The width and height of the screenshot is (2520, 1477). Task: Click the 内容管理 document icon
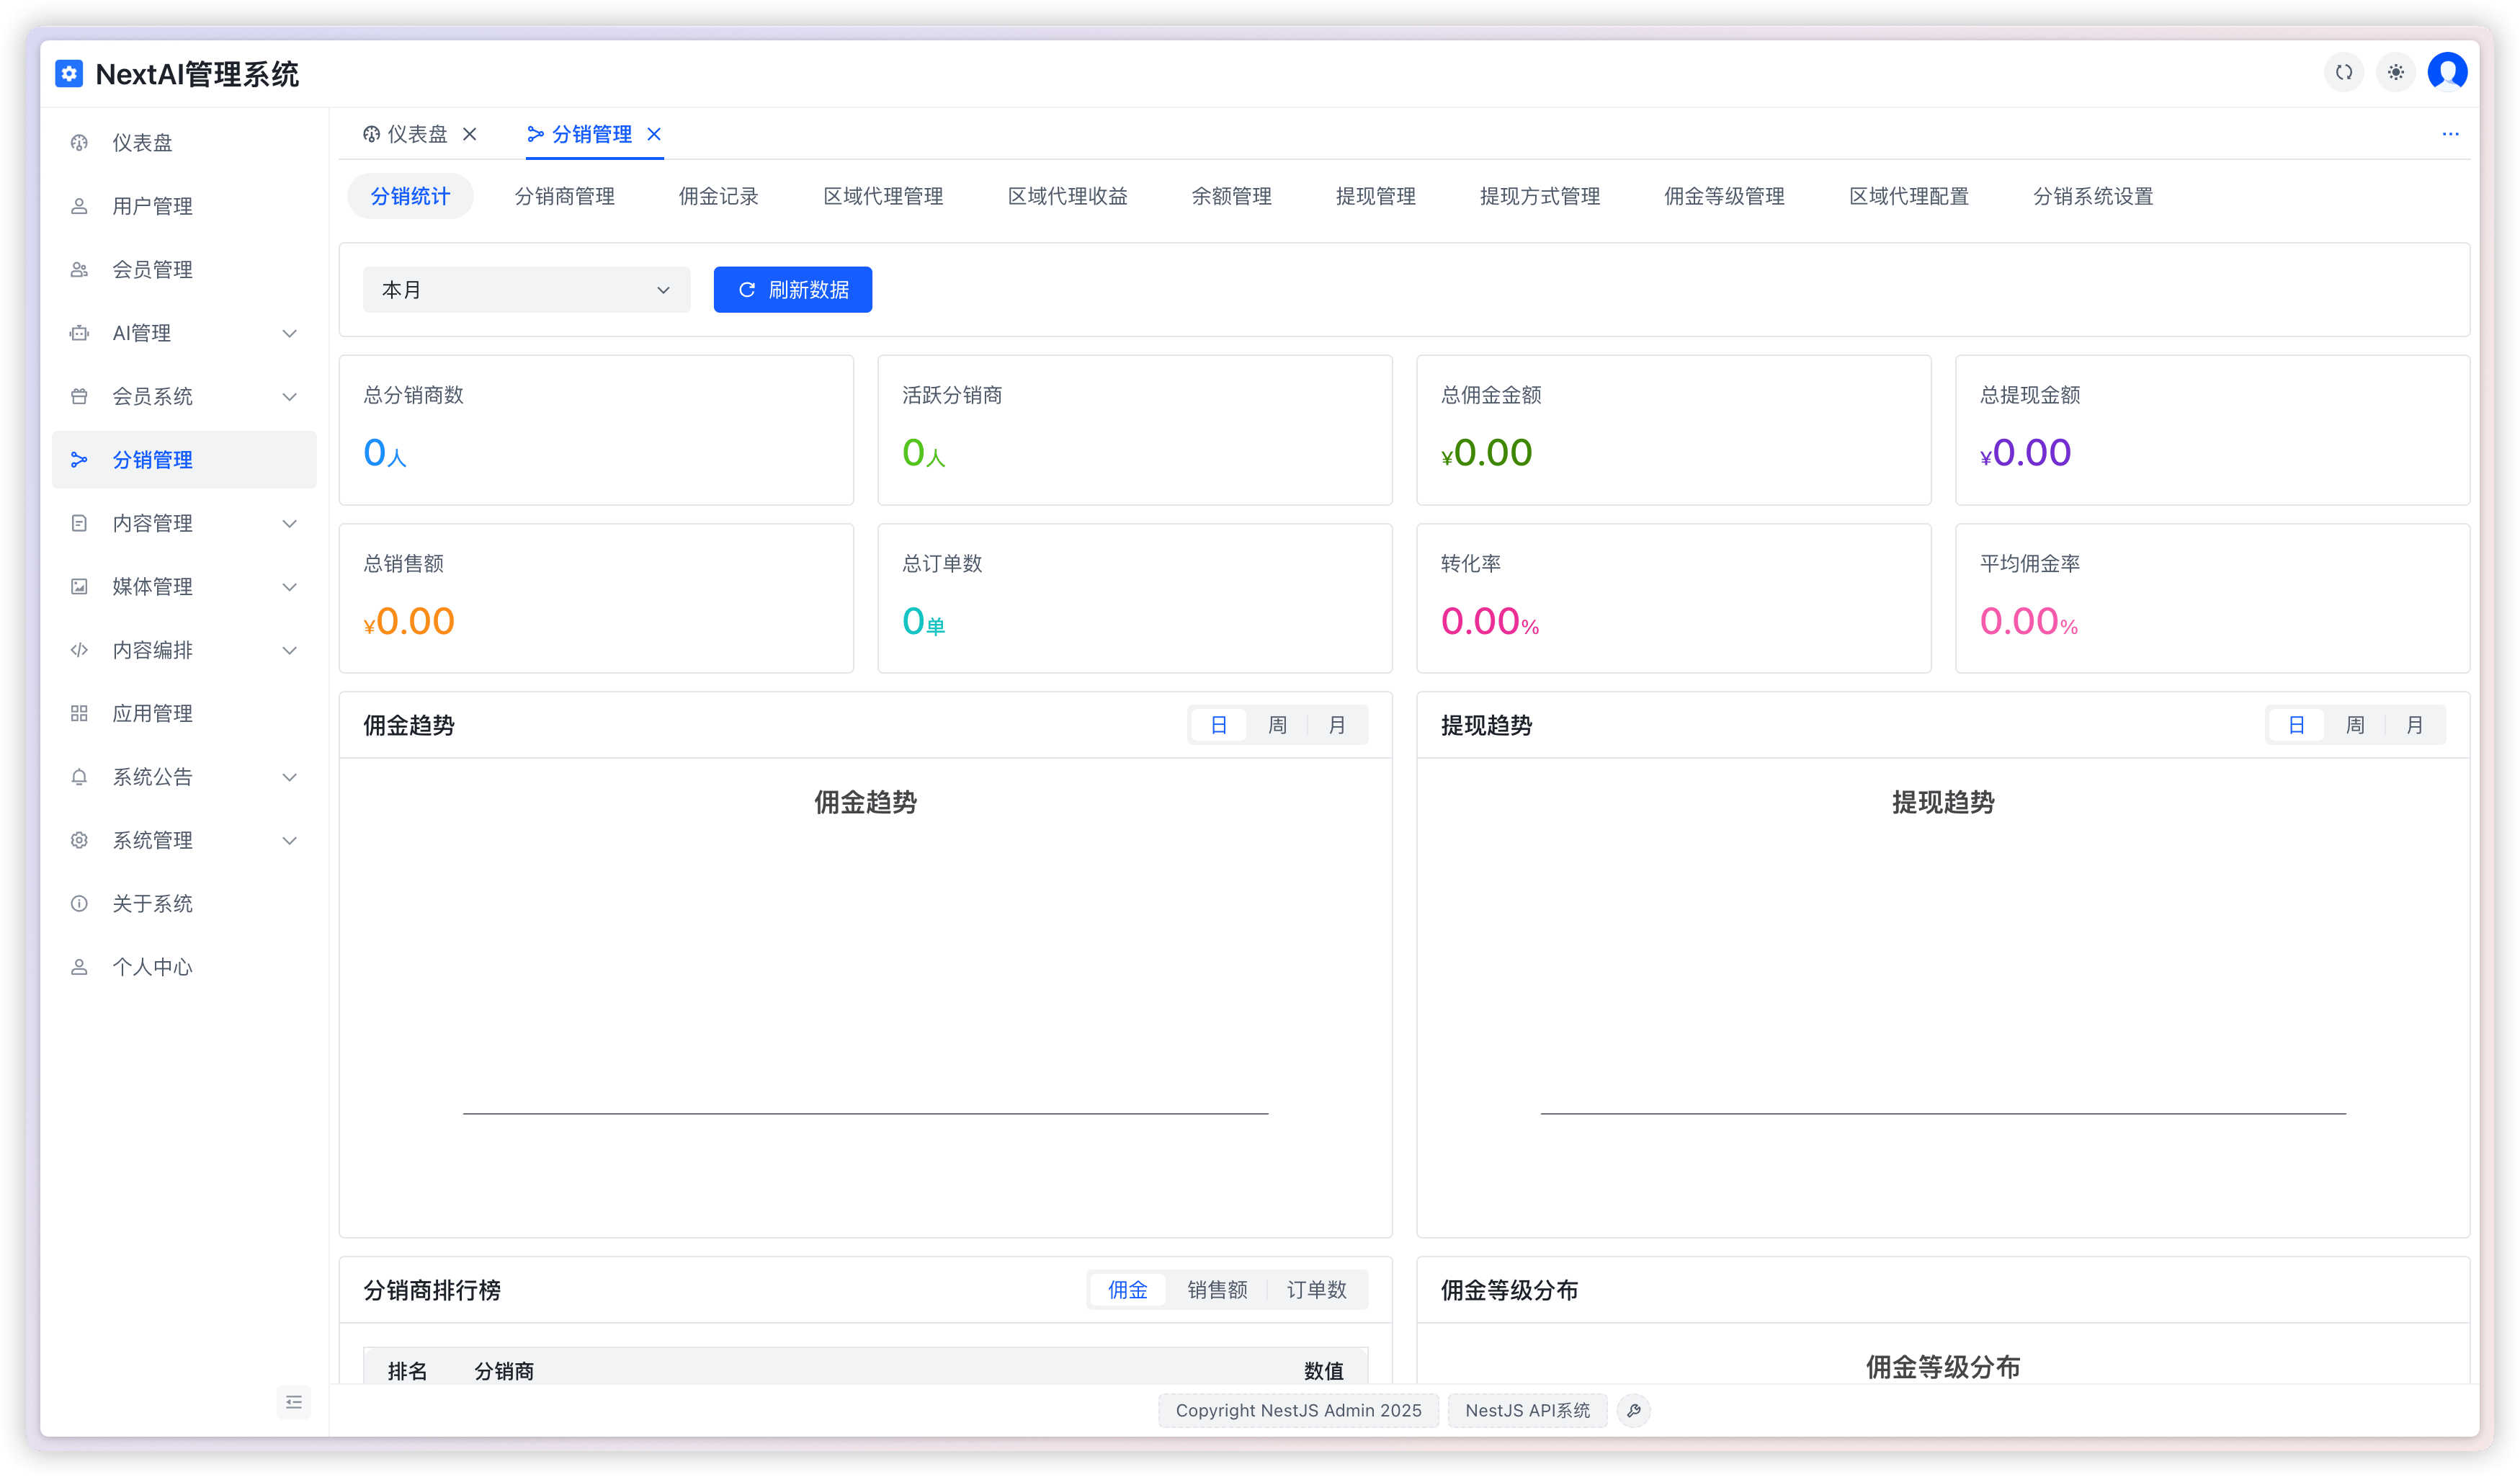pos(79,523)
